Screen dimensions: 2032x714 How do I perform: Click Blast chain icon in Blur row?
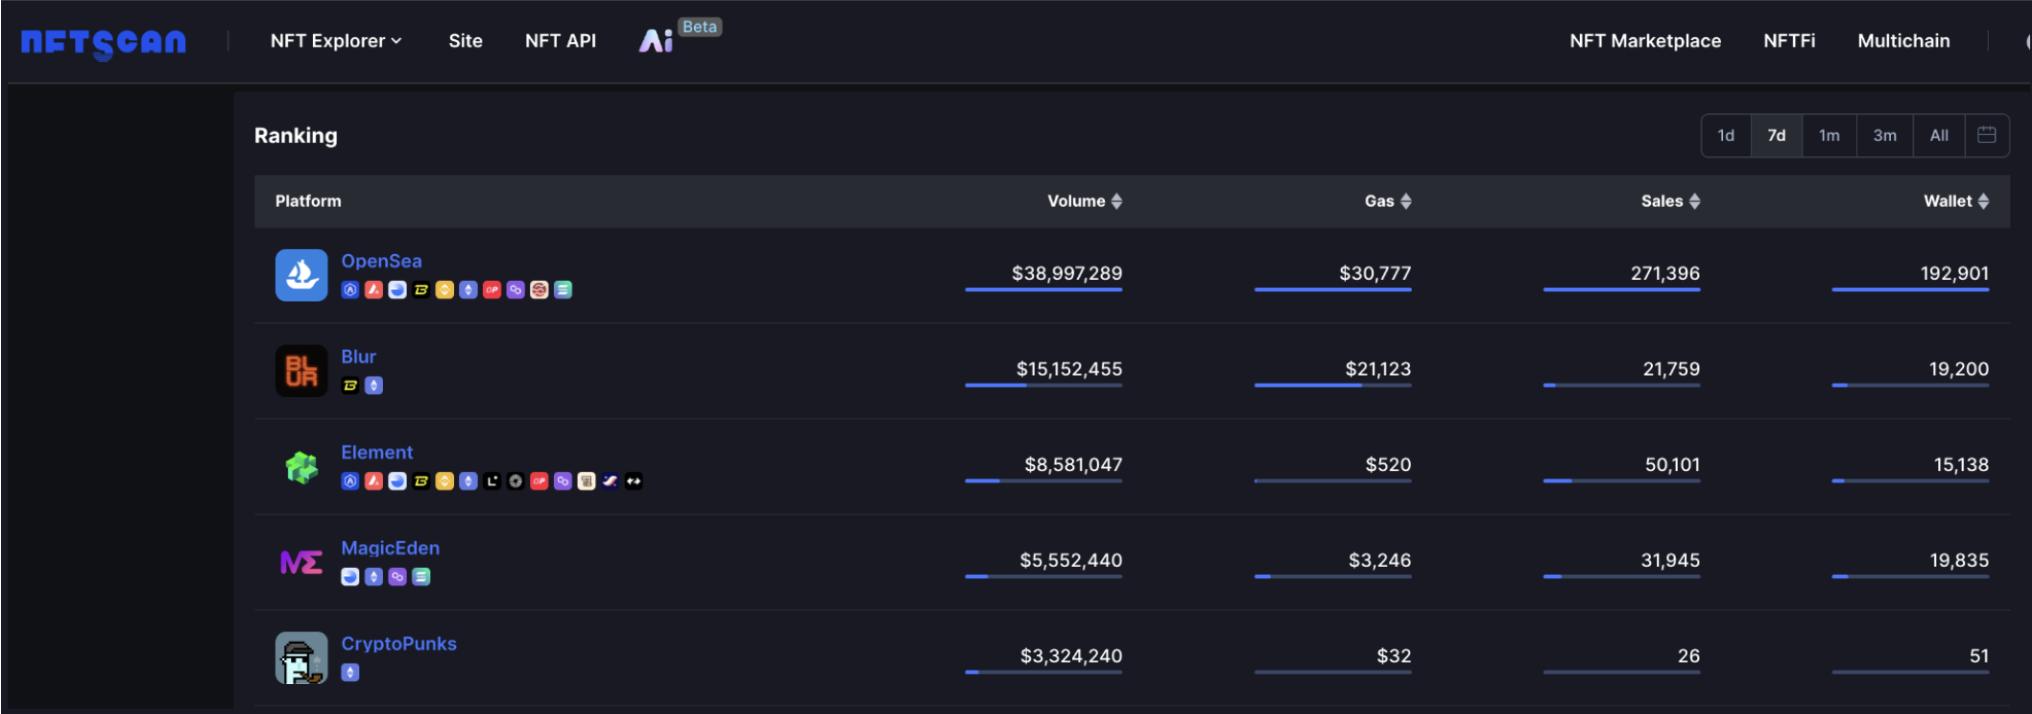coord(350,385)
